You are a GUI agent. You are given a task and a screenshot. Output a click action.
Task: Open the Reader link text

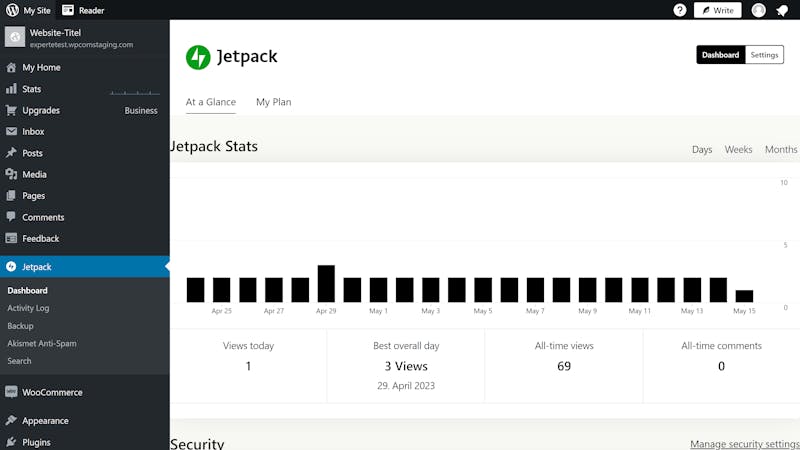pyautogui.click(x=91, y=10)
